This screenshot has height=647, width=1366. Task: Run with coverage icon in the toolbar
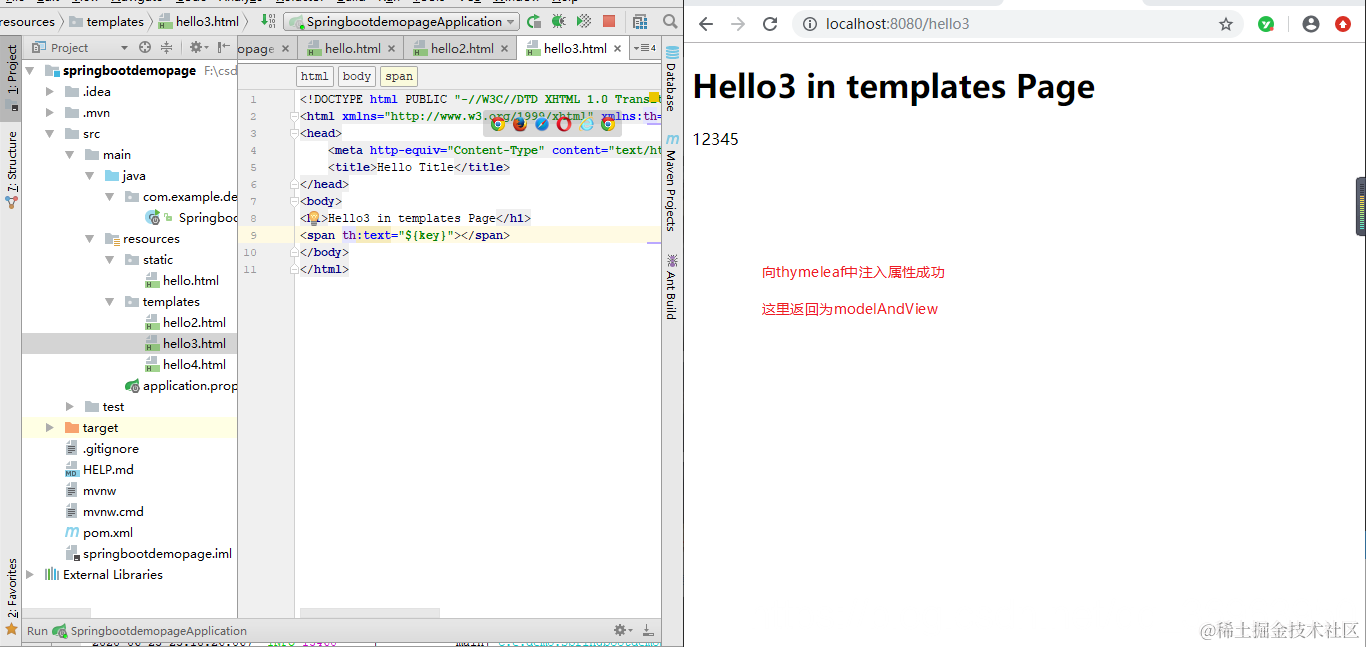pos(584,21)
